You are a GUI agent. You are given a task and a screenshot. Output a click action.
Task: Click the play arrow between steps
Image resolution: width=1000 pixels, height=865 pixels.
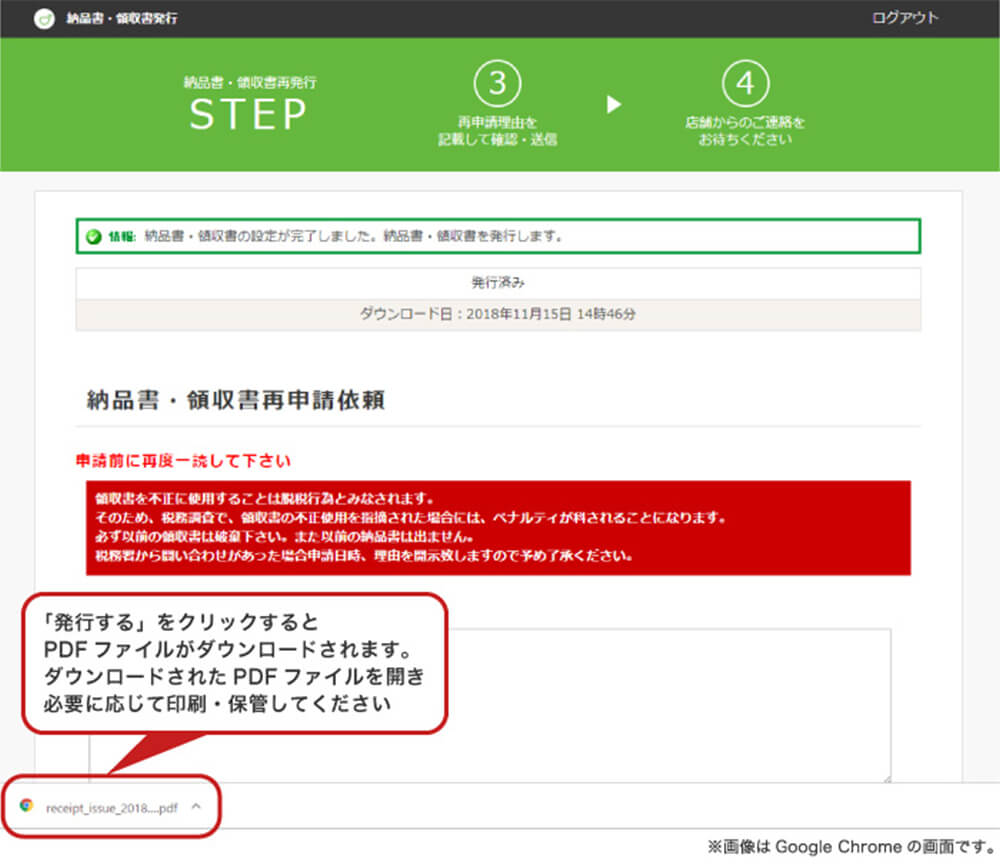(614, 104)
